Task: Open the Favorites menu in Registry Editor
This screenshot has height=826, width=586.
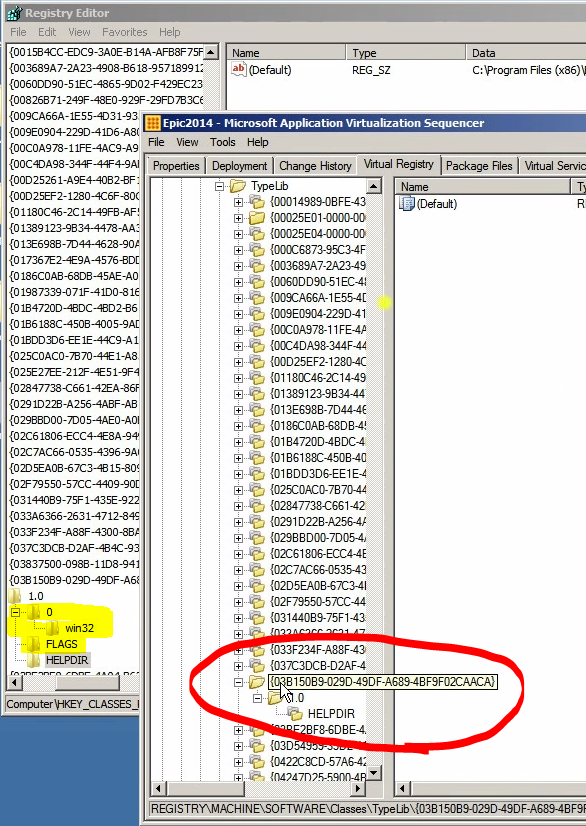Action: click(x=125, y=32)
